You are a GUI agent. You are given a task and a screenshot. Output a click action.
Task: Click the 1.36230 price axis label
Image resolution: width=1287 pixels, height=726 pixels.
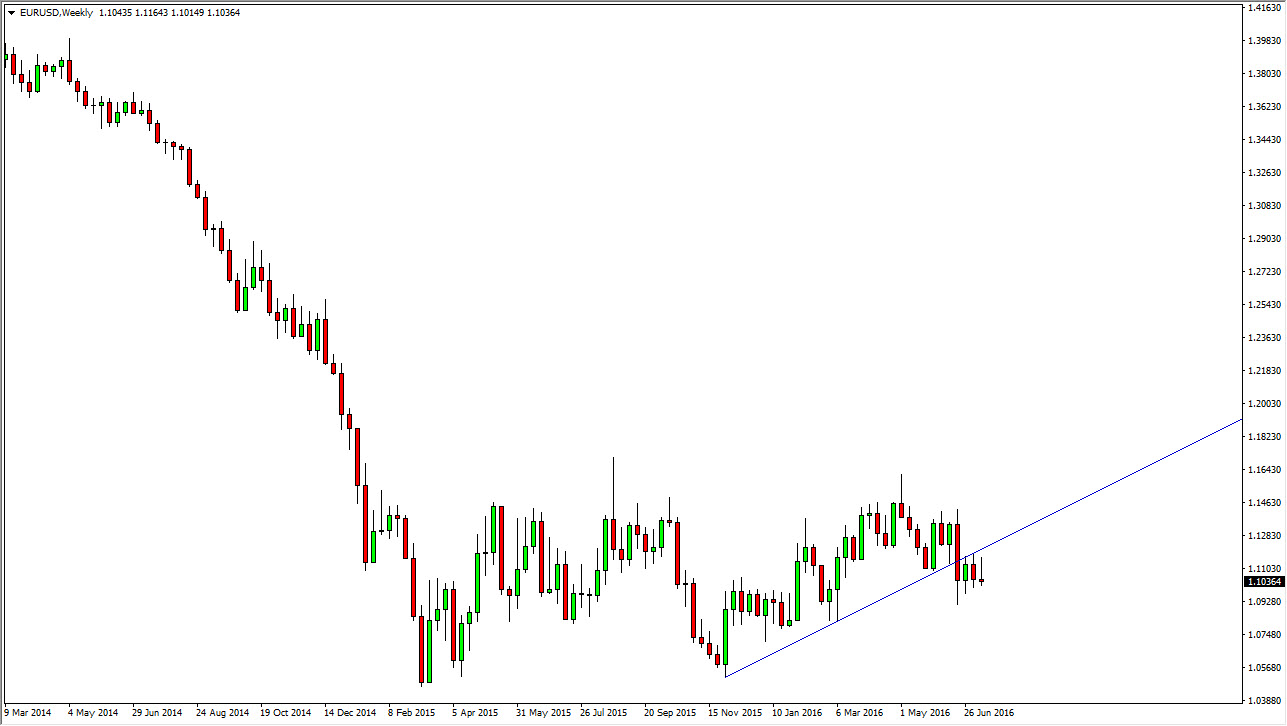[1264, 106]
